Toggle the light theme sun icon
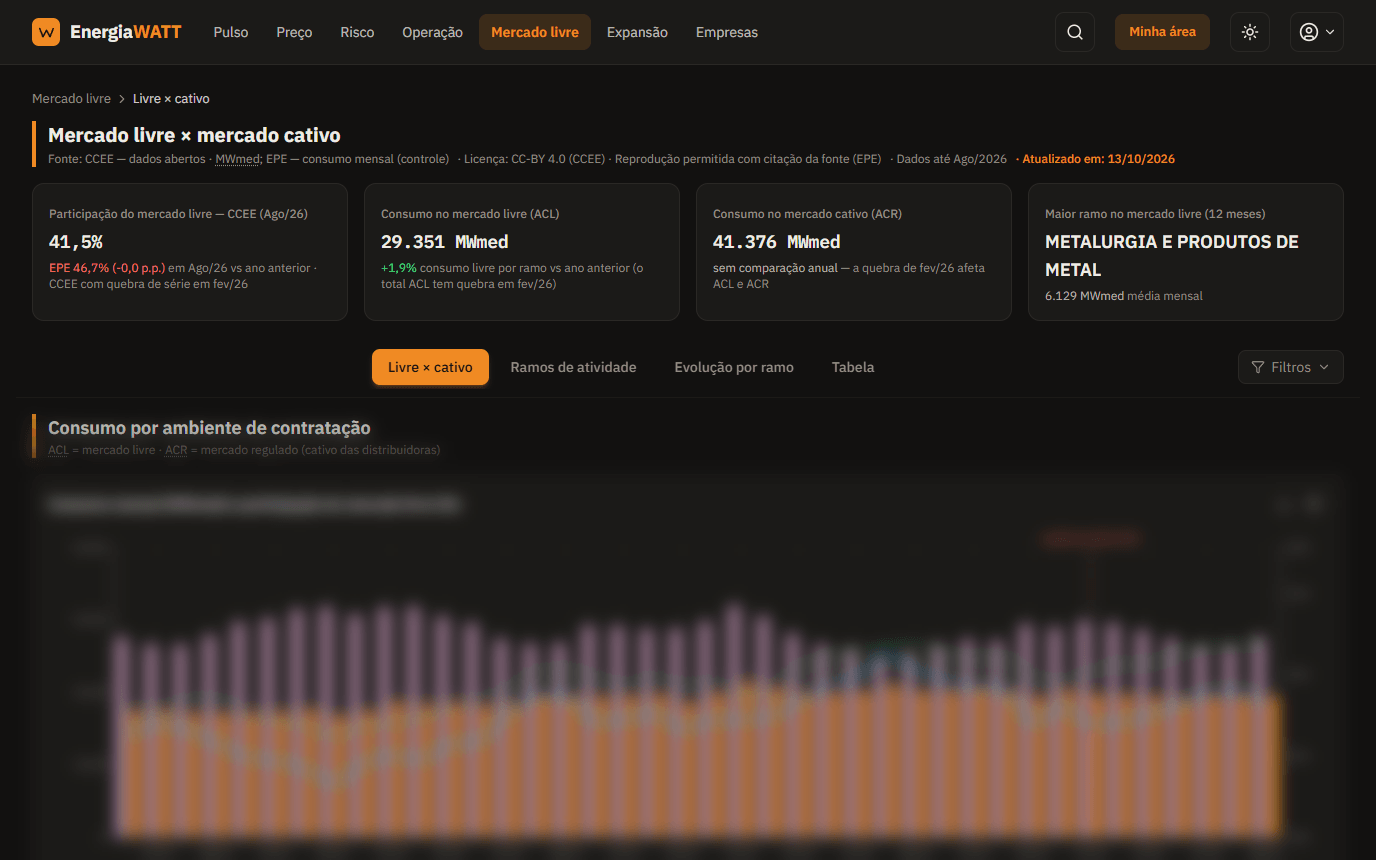The height and width of the screenshot is (860, 1376). tap(1250, 32)
